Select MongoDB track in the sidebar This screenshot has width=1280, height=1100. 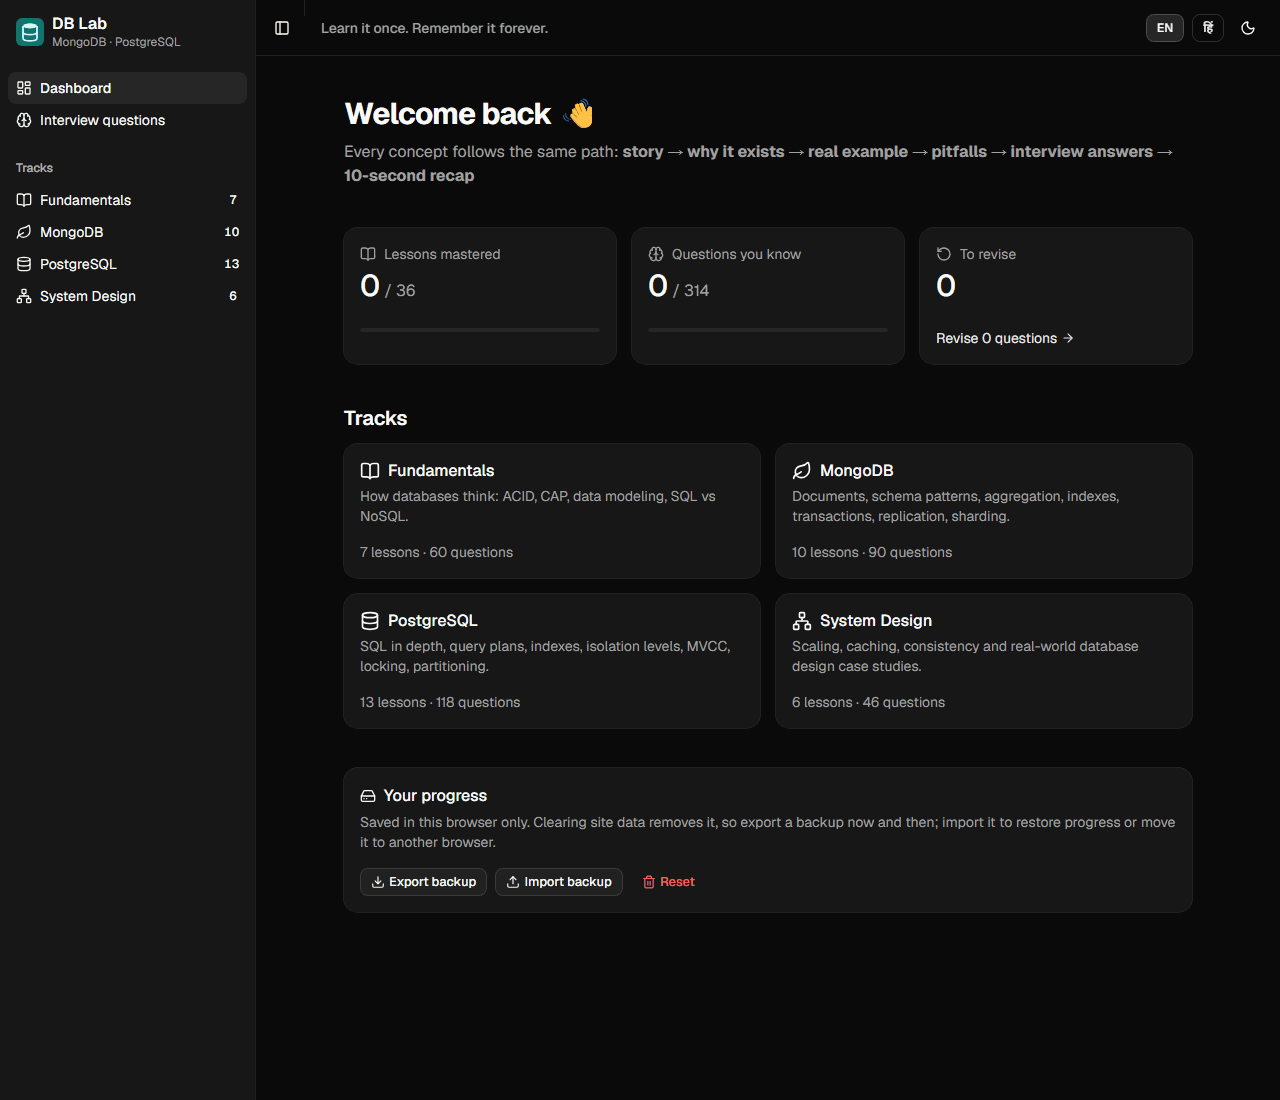point(127,232)
